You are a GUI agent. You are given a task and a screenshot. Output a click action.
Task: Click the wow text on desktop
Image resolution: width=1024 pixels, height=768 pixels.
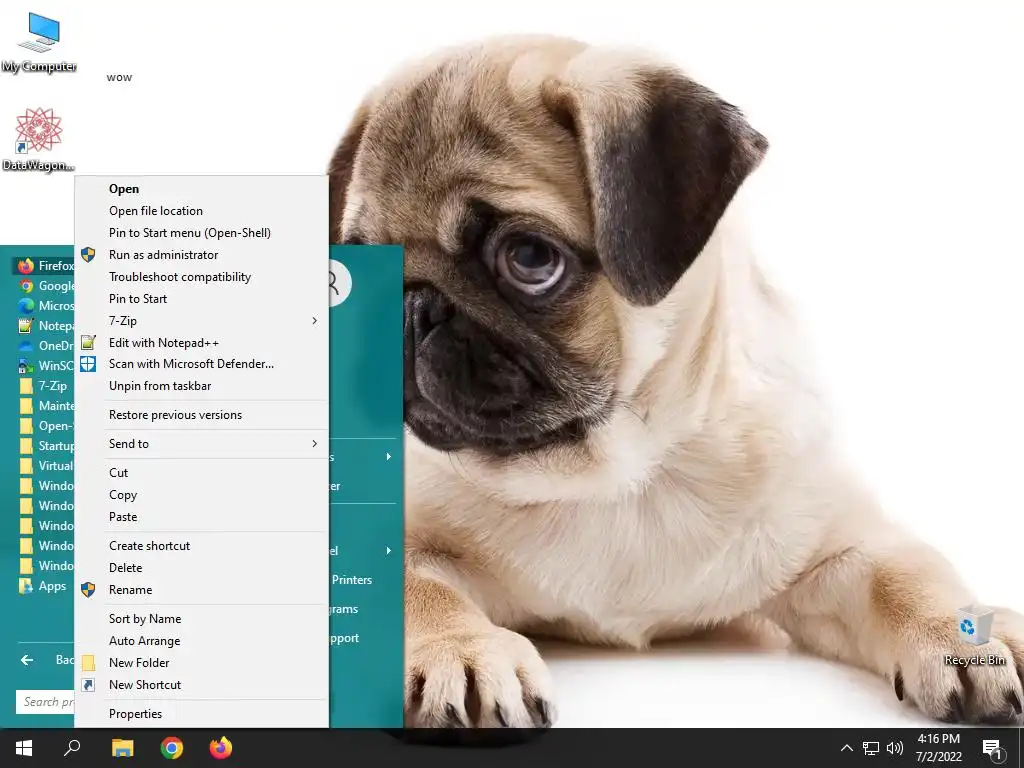120,77
